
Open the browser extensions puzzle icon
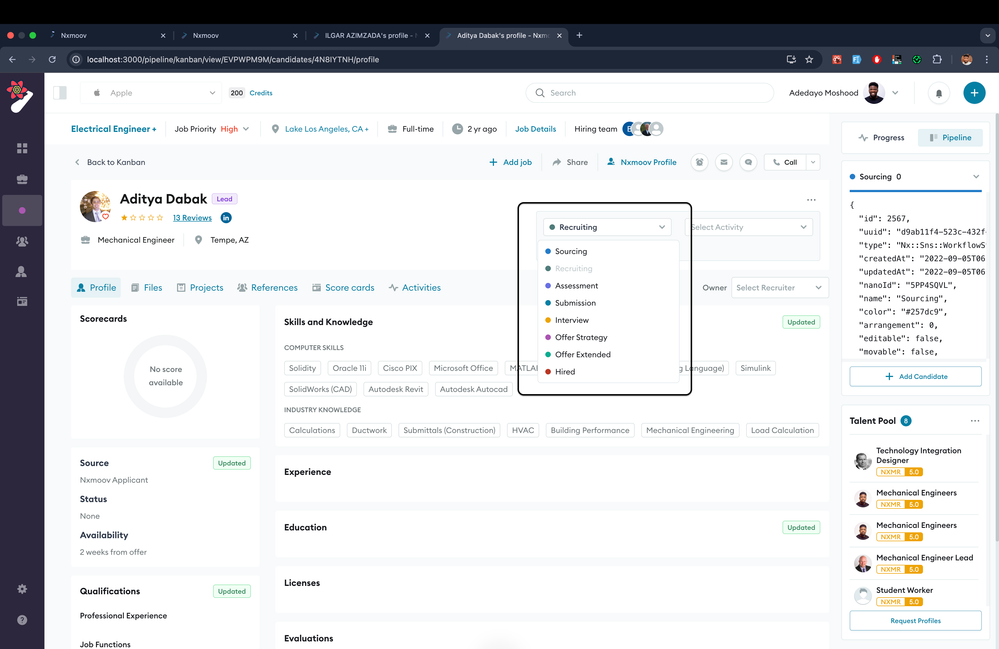(x=937, y=59)
